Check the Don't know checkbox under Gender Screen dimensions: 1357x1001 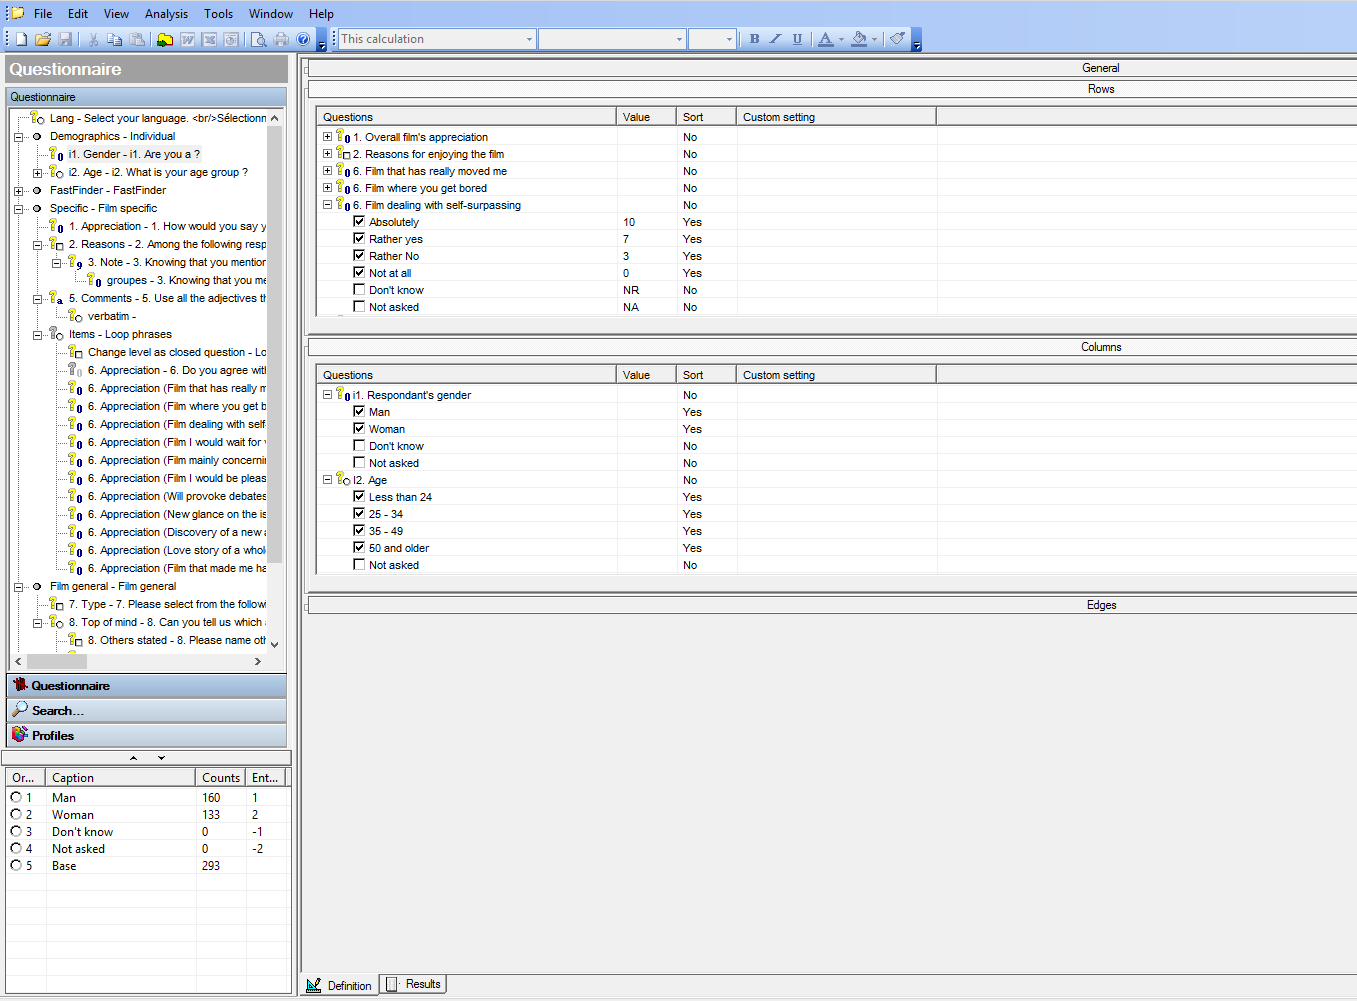[359, 446]
